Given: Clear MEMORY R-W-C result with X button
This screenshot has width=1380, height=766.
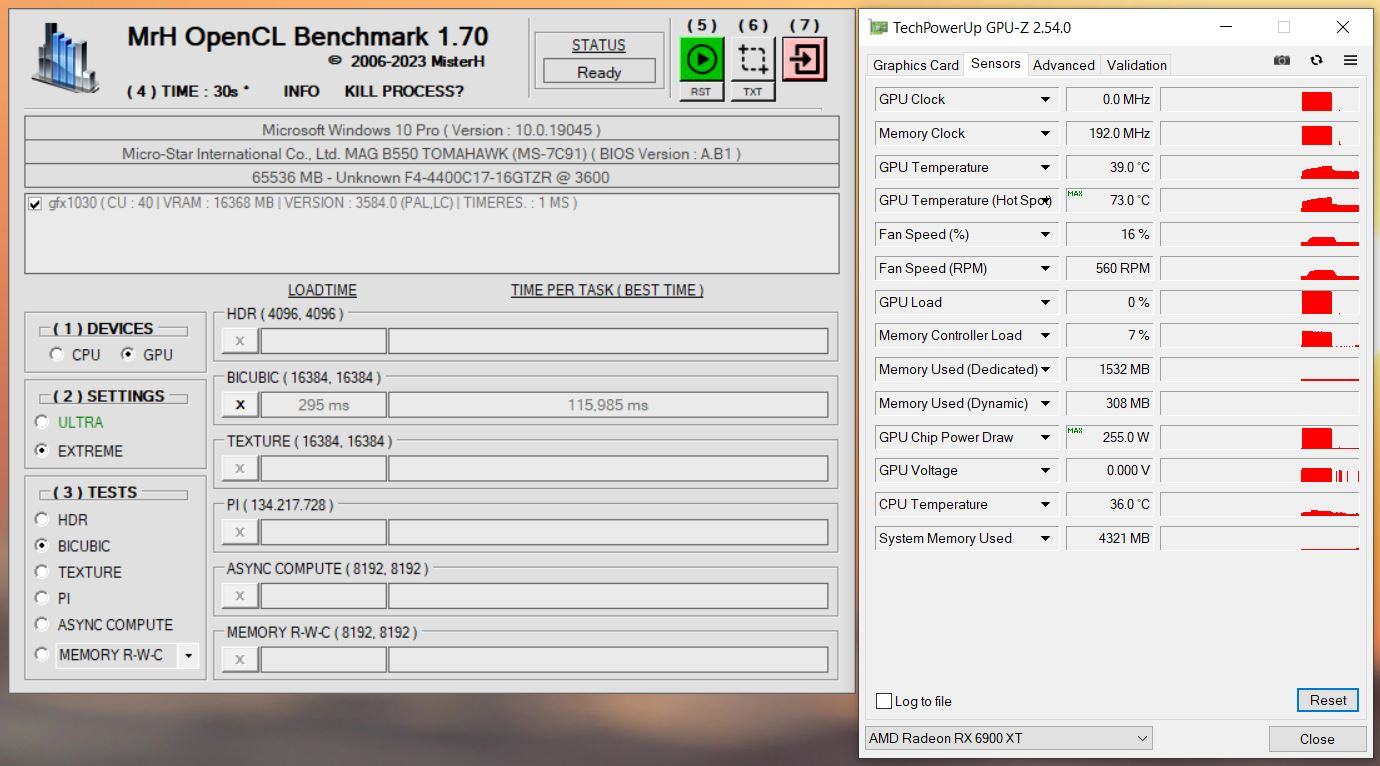Looking at the screenshot, I should (240, 659).
